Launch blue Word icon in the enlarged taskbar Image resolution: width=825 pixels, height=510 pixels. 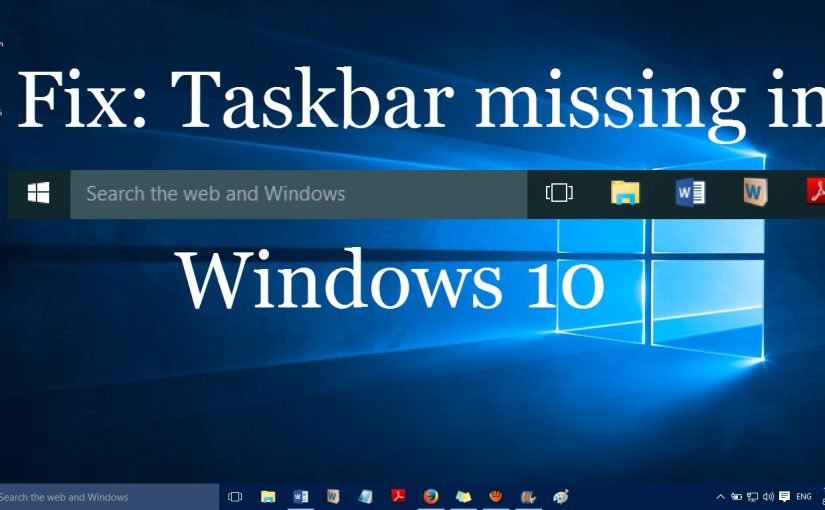[x=690, y=193]
